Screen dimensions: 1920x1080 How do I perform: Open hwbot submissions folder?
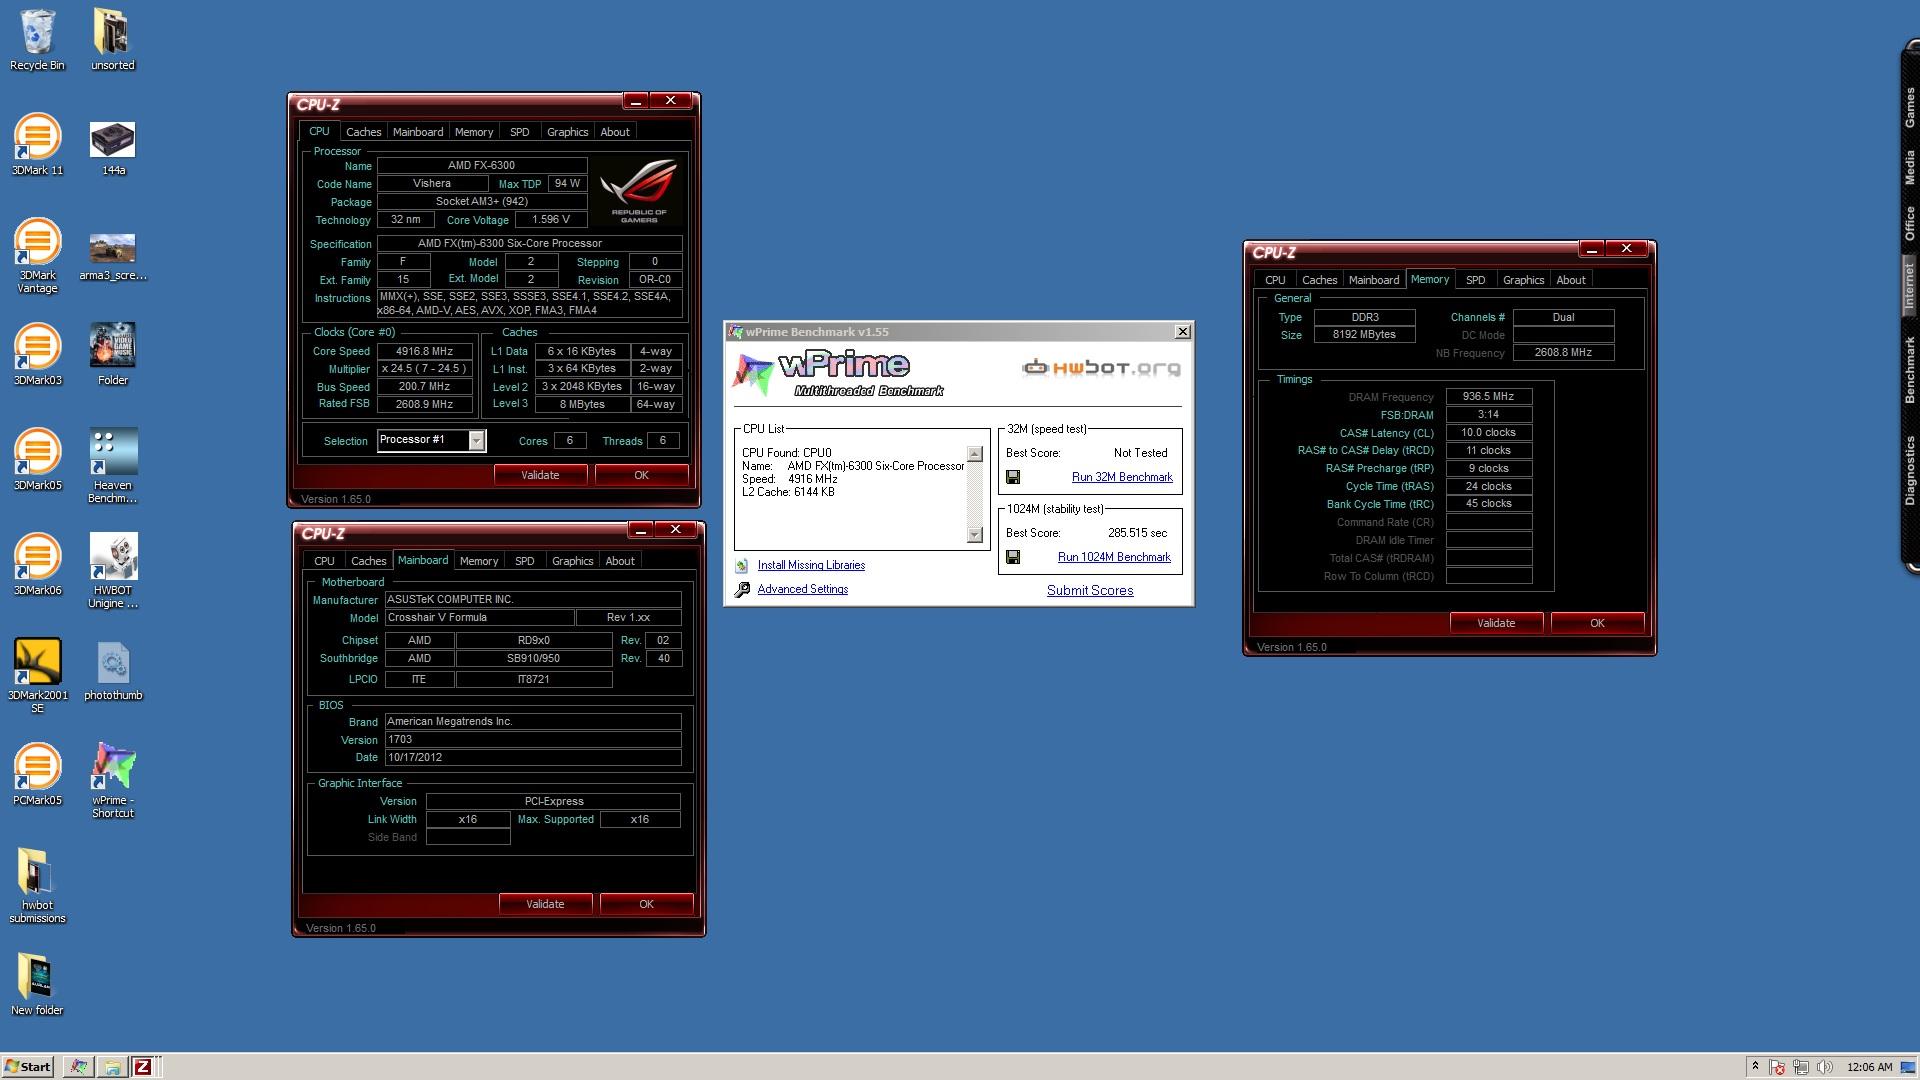[x=37, y=886]
